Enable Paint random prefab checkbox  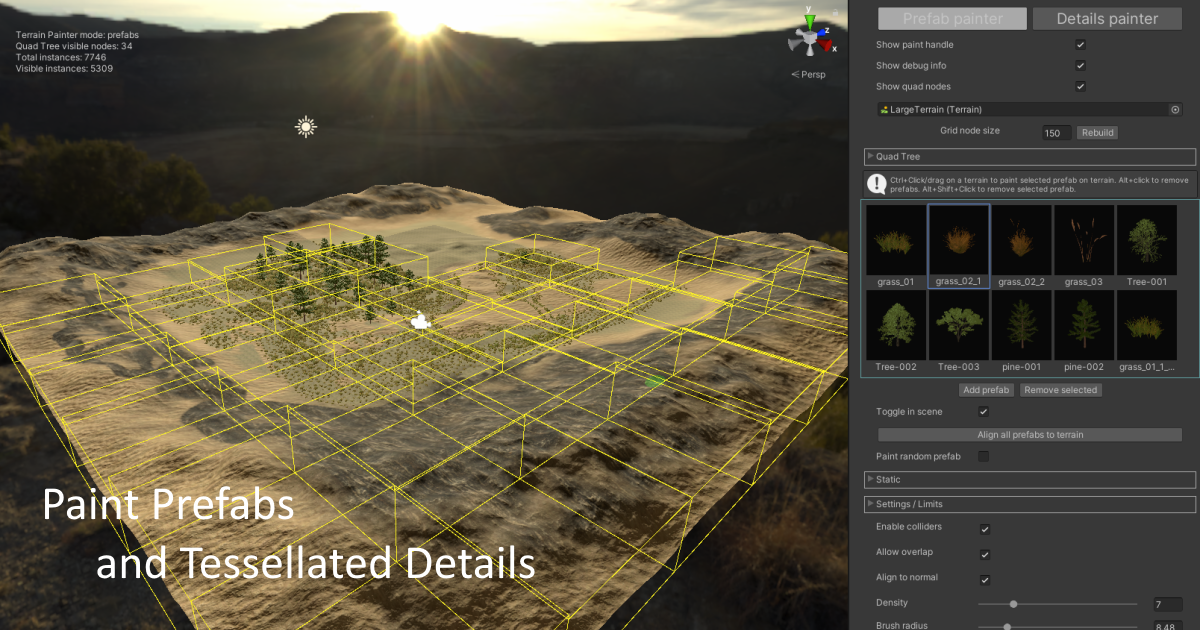coord(983,456)
